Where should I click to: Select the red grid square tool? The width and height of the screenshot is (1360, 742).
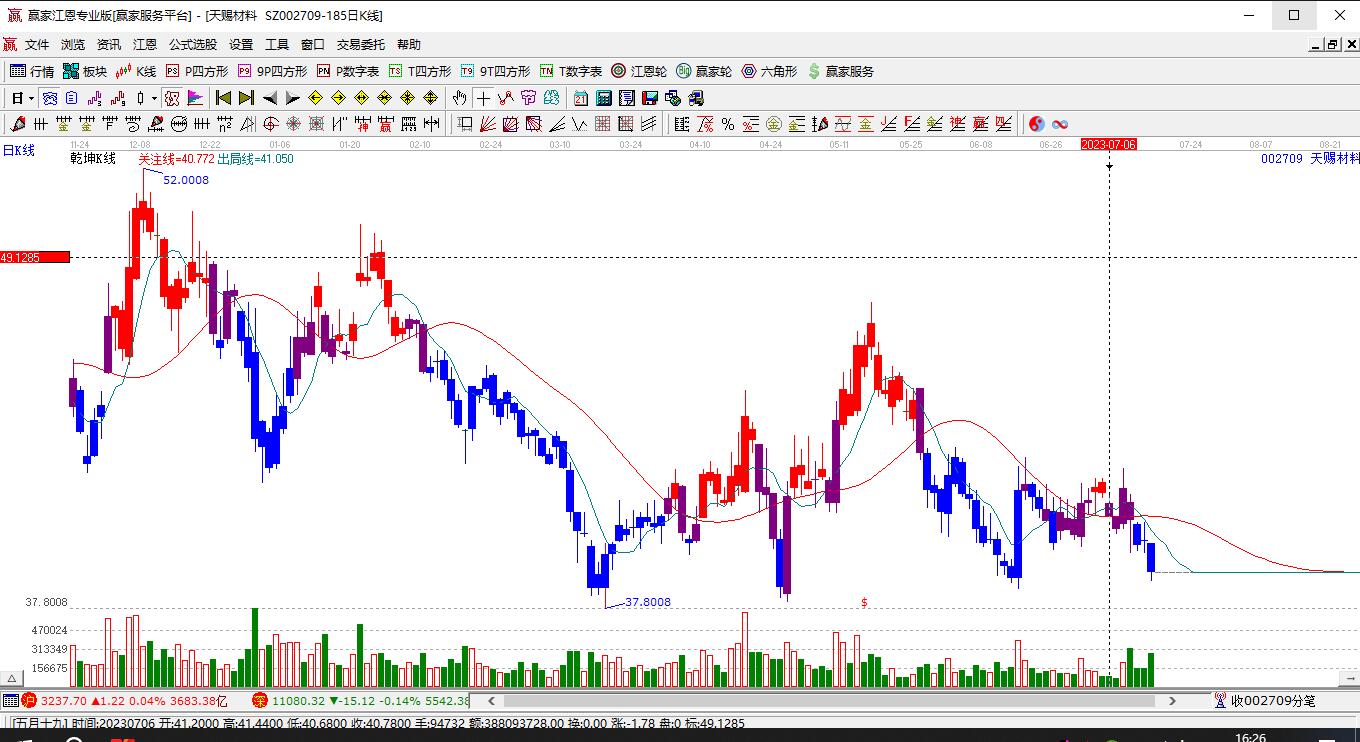[x=603, y=124]
